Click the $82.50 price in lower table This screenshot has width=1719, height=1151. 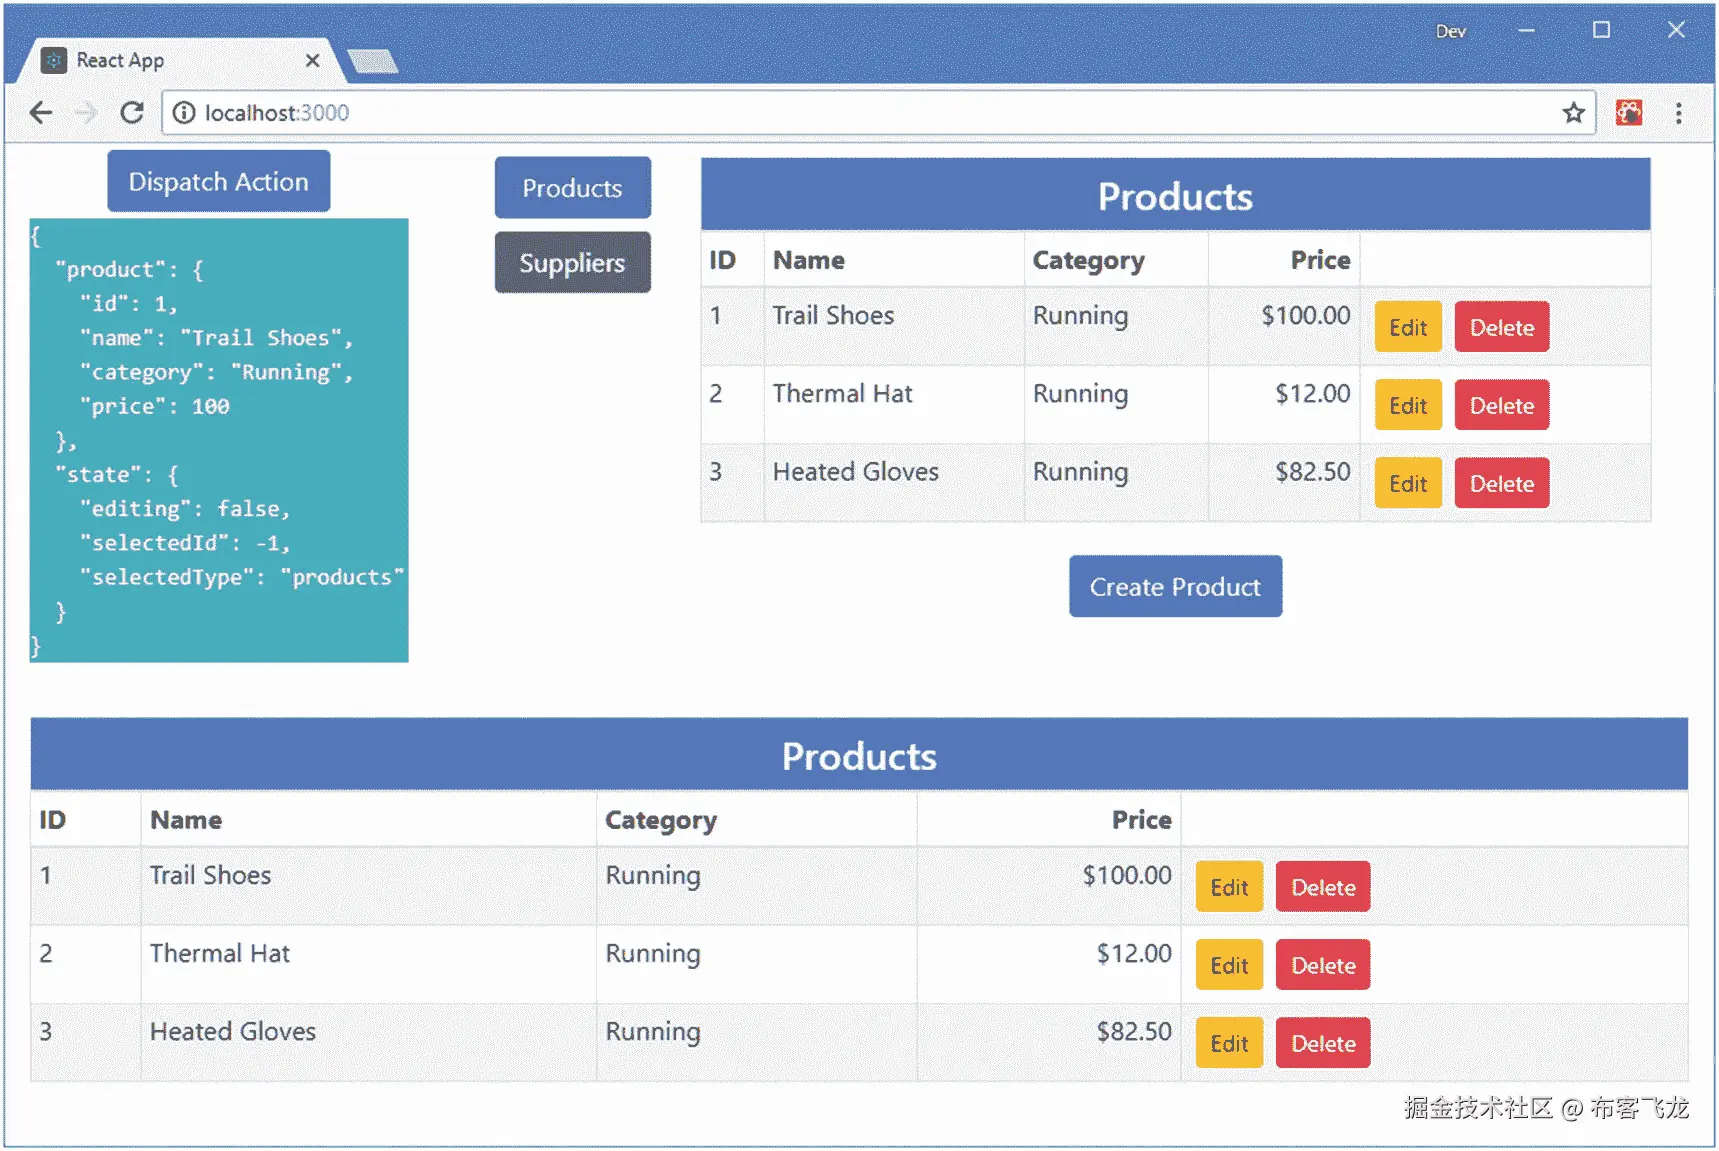coord(1134,1032)
